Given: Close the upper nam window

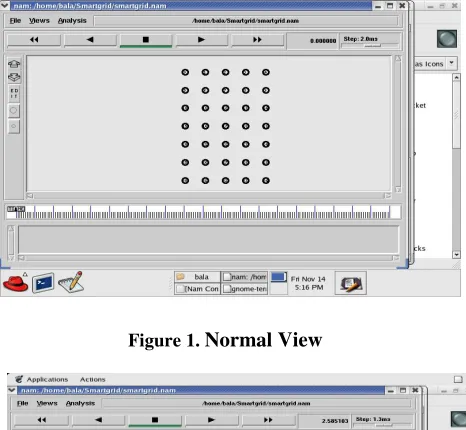Looking at the screenshot, I should coord(402,6).
